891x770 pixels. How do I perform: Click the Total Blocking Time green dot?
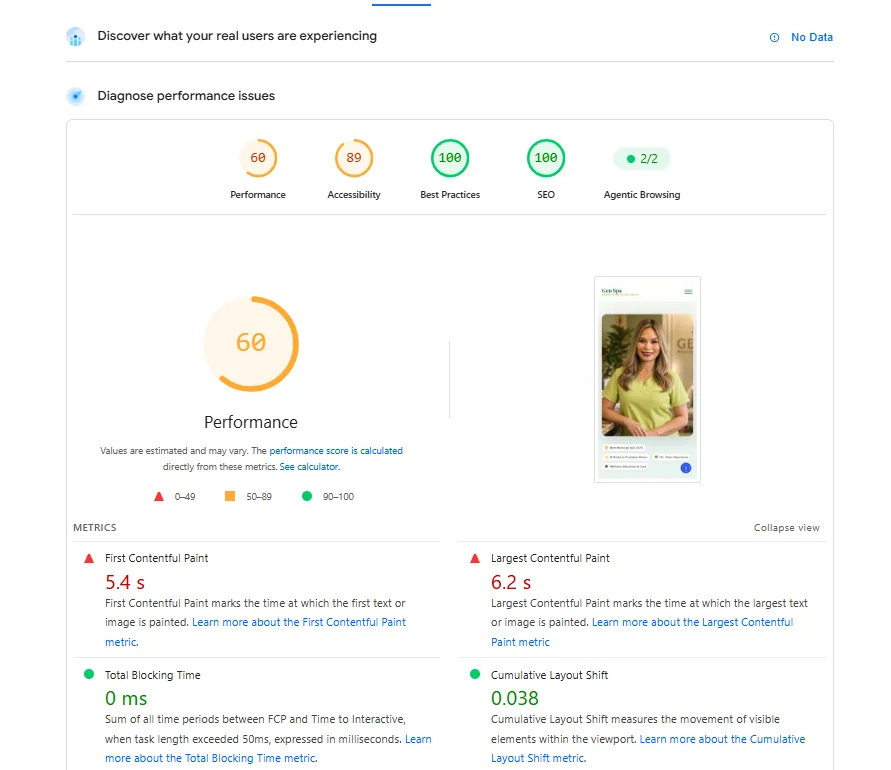coord(89,675)
